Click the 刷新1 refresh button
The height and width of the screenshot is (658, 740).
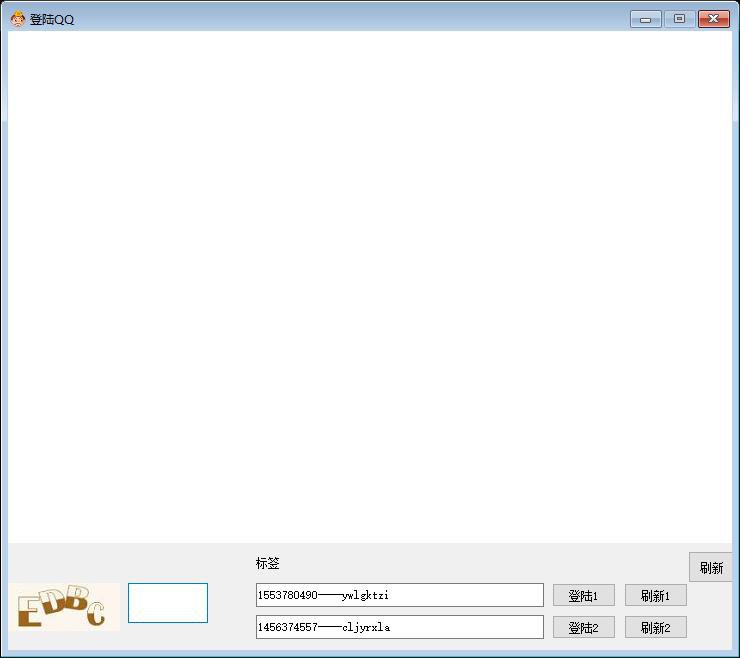(655, 596)
